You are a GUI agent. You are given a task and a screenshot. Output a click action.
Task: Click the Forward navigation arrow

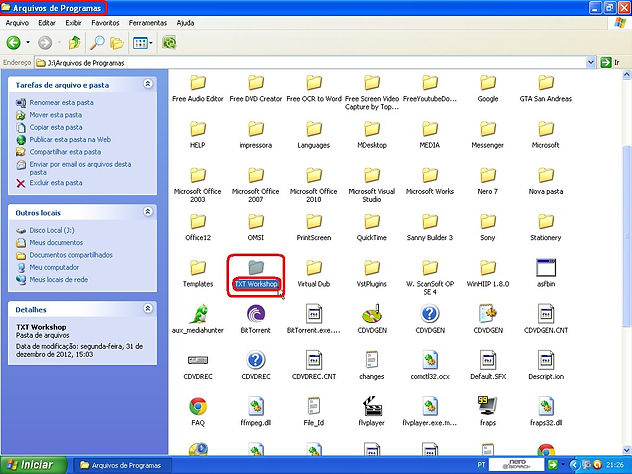(x=45, y=43)
